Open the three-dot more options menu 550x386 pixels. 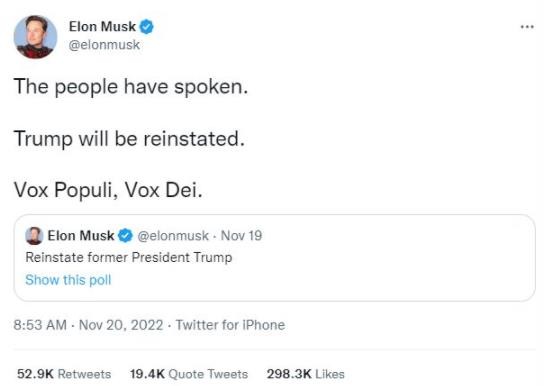527,27
